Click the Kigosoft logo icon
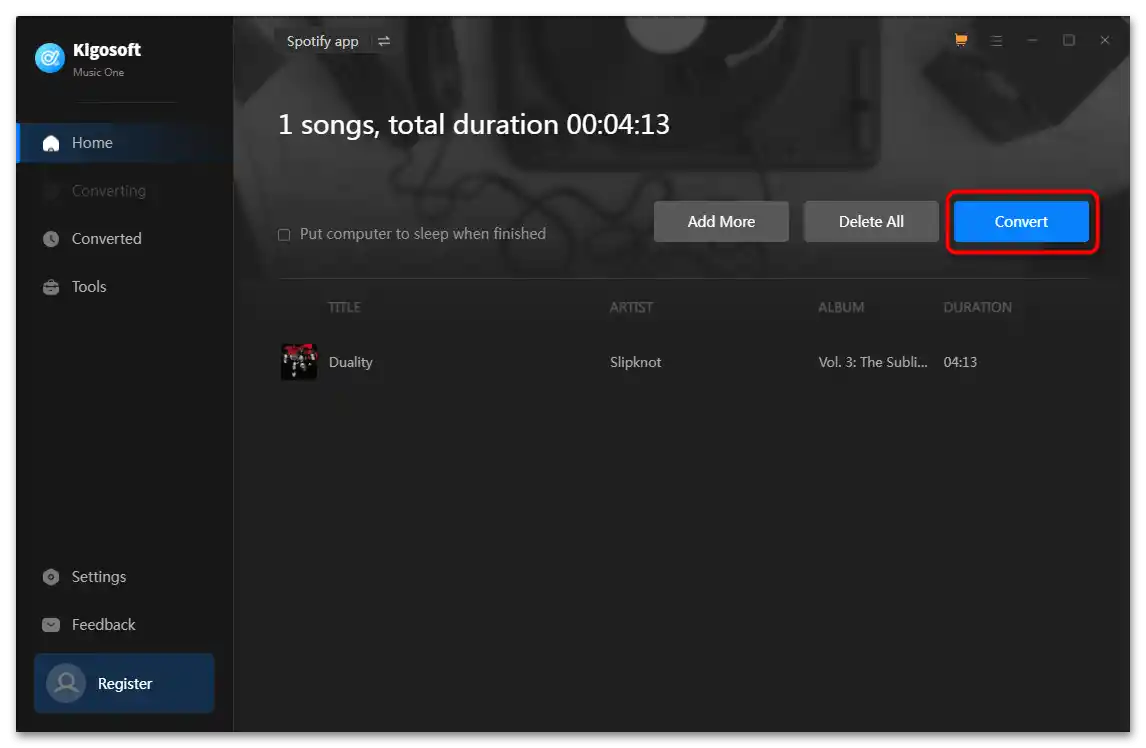This screenshot has height=748, width=1146. pyautogui.click(x=50, y=58)
